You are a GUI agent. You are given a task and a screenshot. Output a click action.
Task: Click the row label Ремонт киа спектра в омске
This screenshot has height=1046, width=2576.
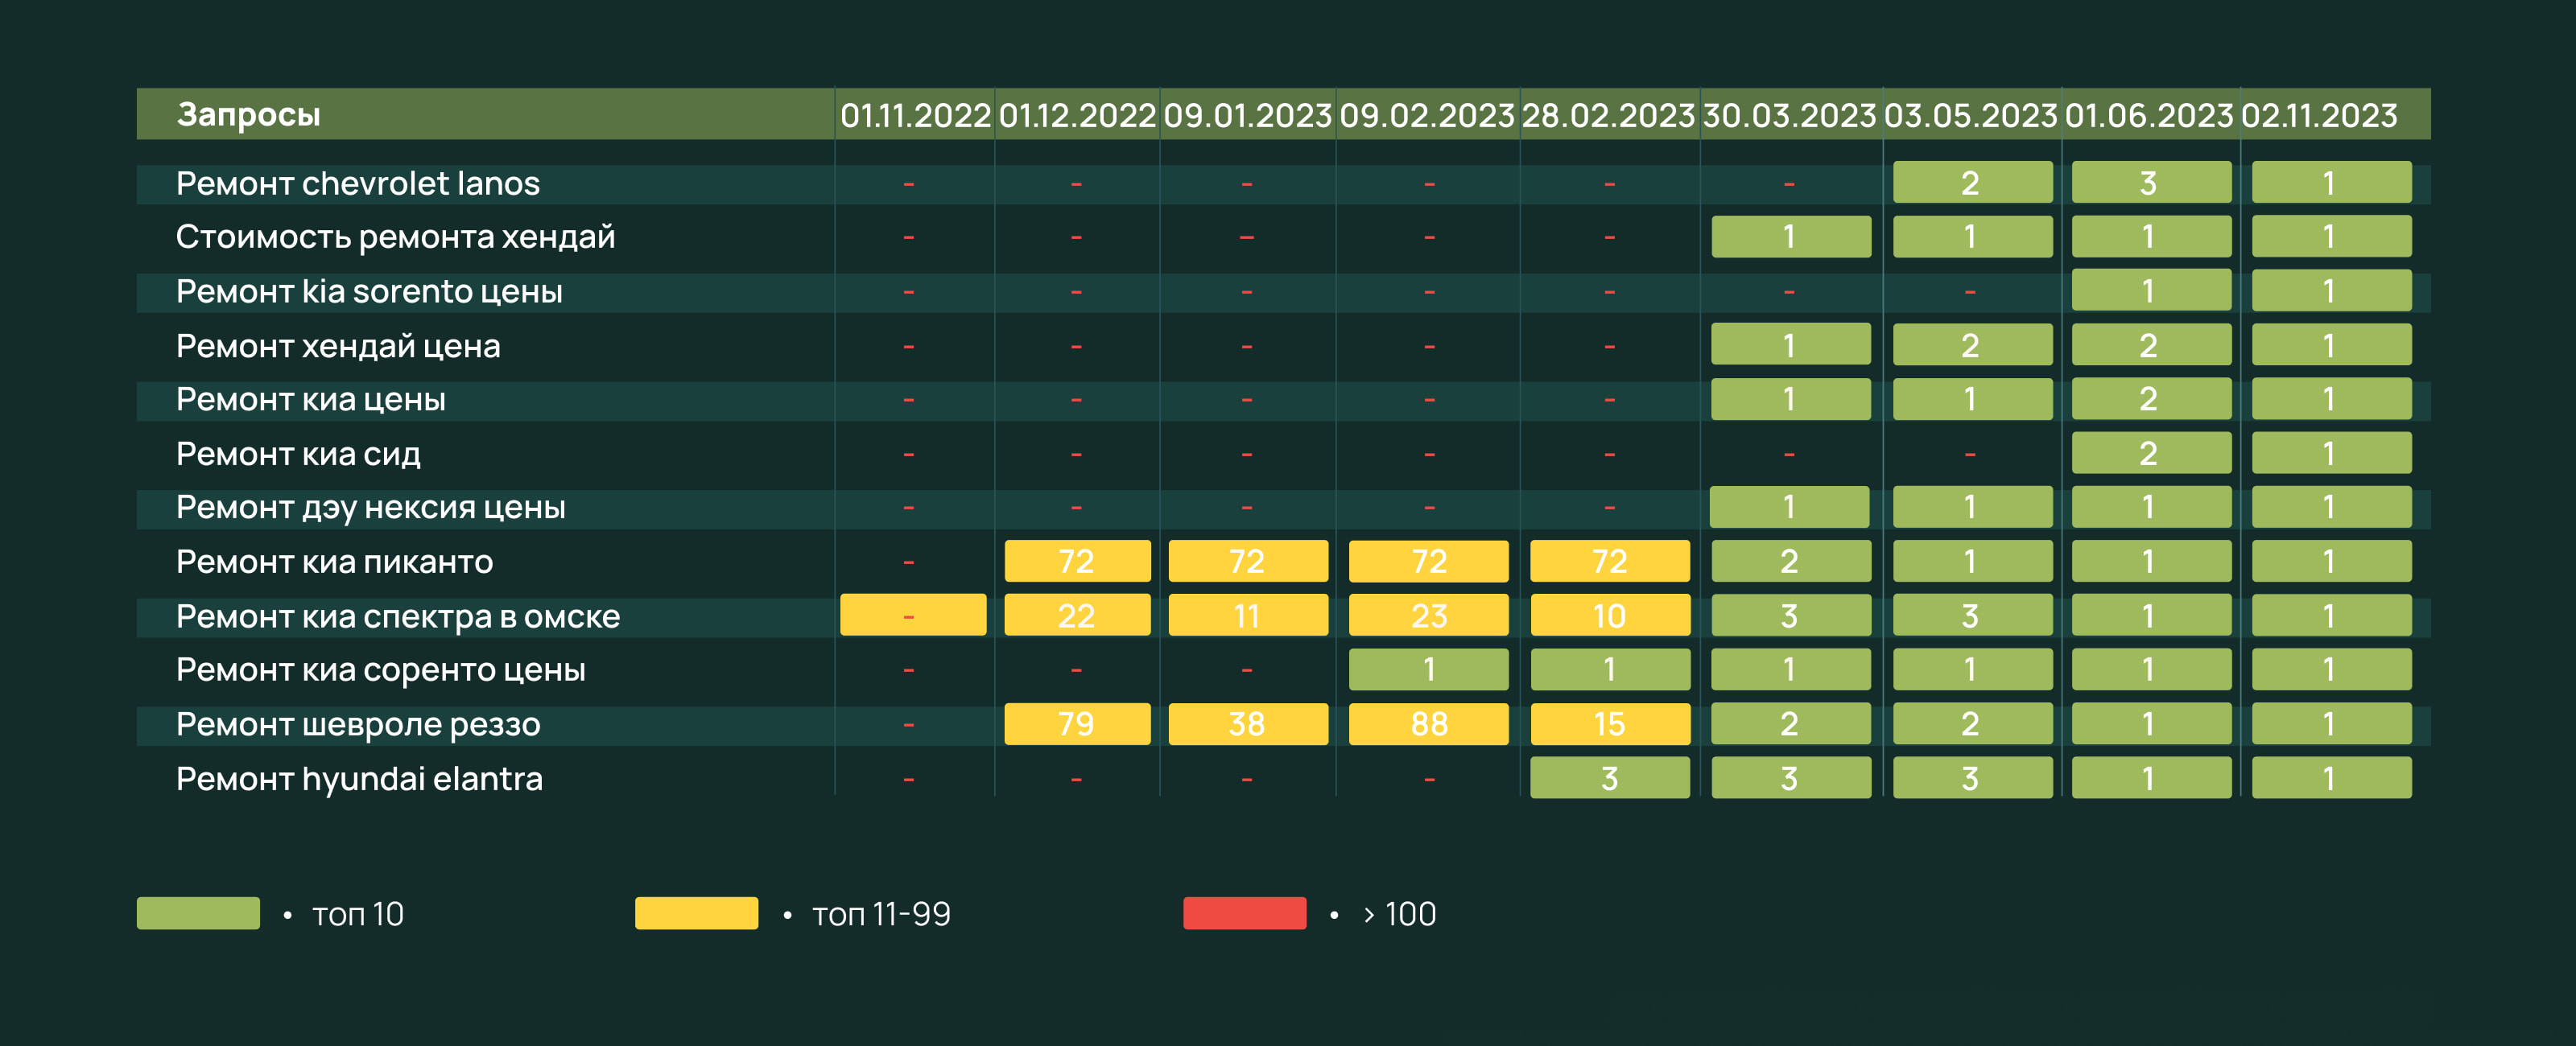[x=398, y=617]
